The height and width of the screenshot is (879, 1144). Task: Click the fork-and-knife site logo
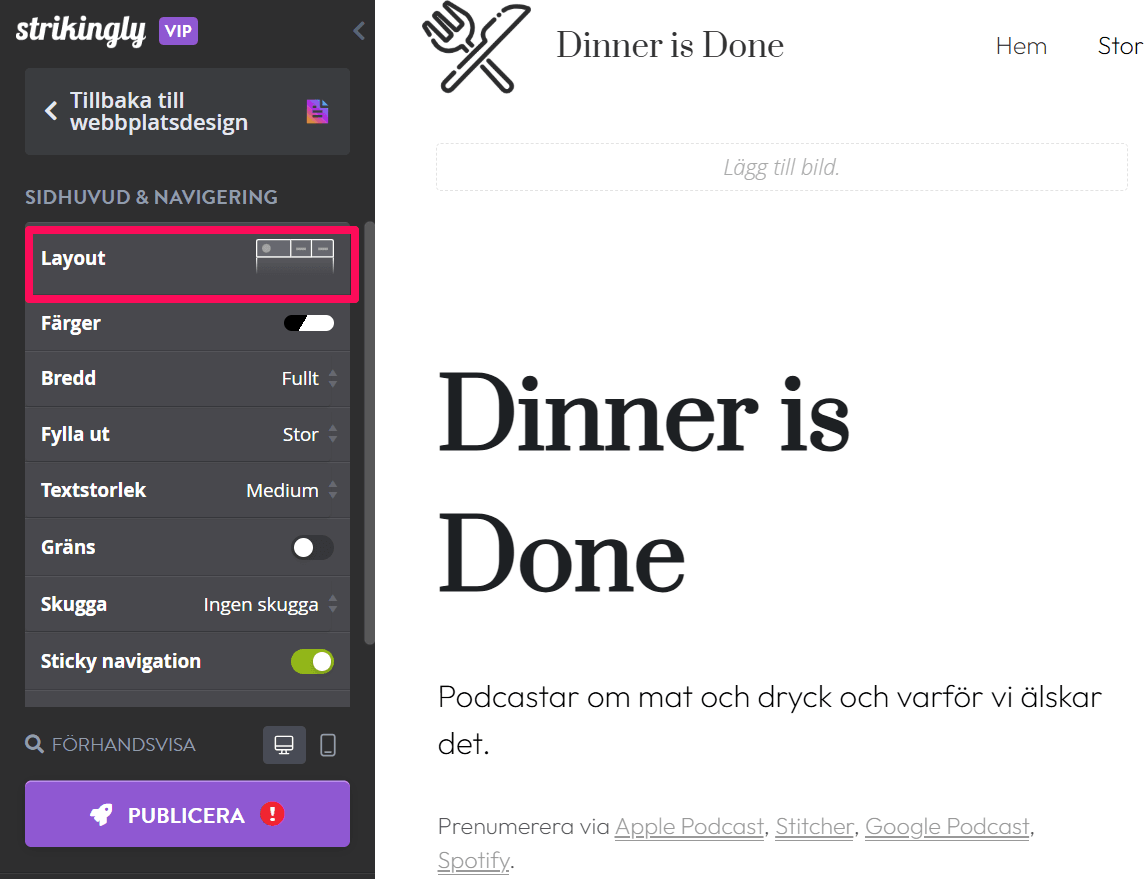tap(476, 47)
